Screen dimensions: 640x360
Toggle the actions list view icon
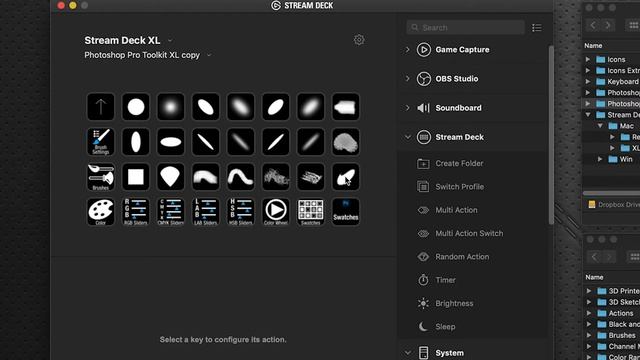(537, 28)
